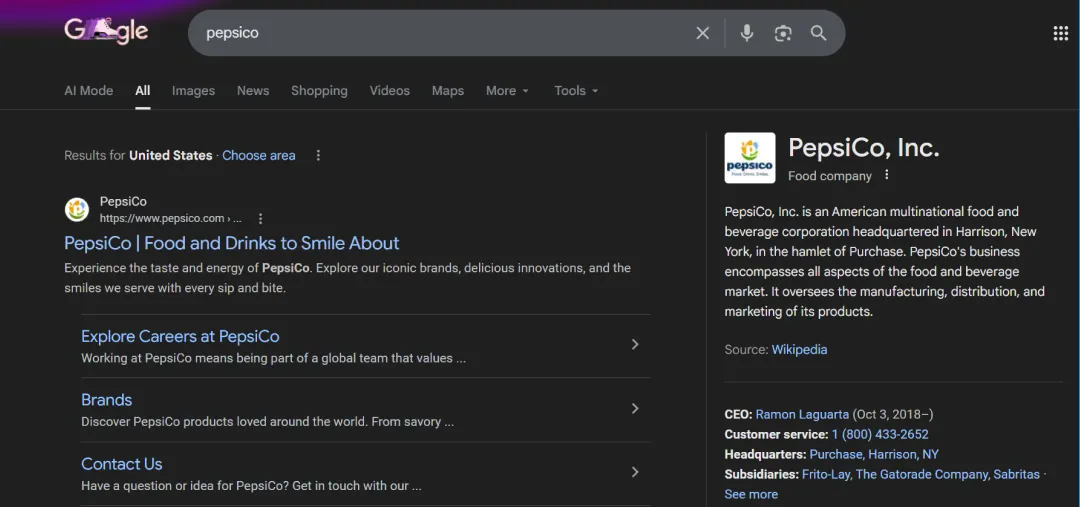
Task: Expand the Contact Us sitelink chevron
Action: [635, 472]
